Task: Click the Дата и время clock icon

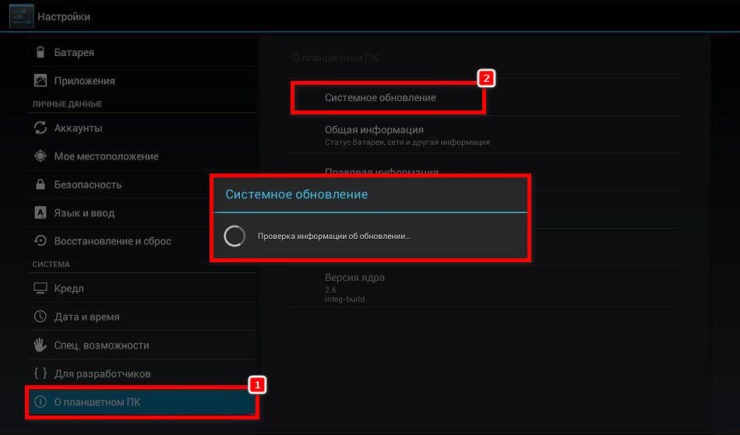Action: click(x=40, y=317)
